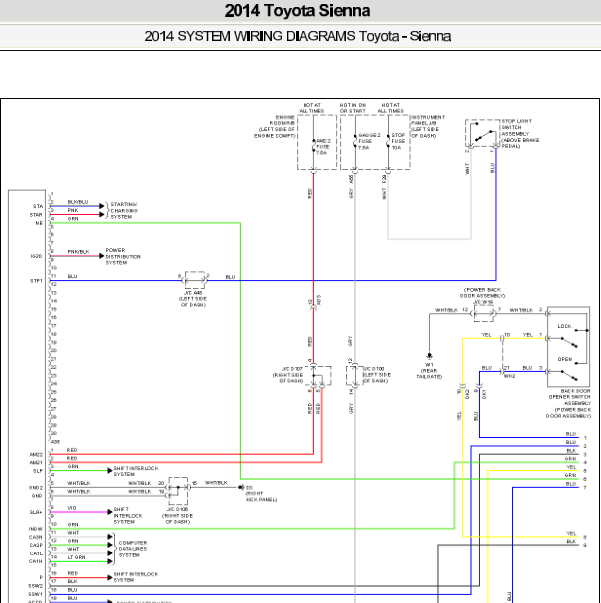Click the "AM21" terminal label

(x=36, y=463)
